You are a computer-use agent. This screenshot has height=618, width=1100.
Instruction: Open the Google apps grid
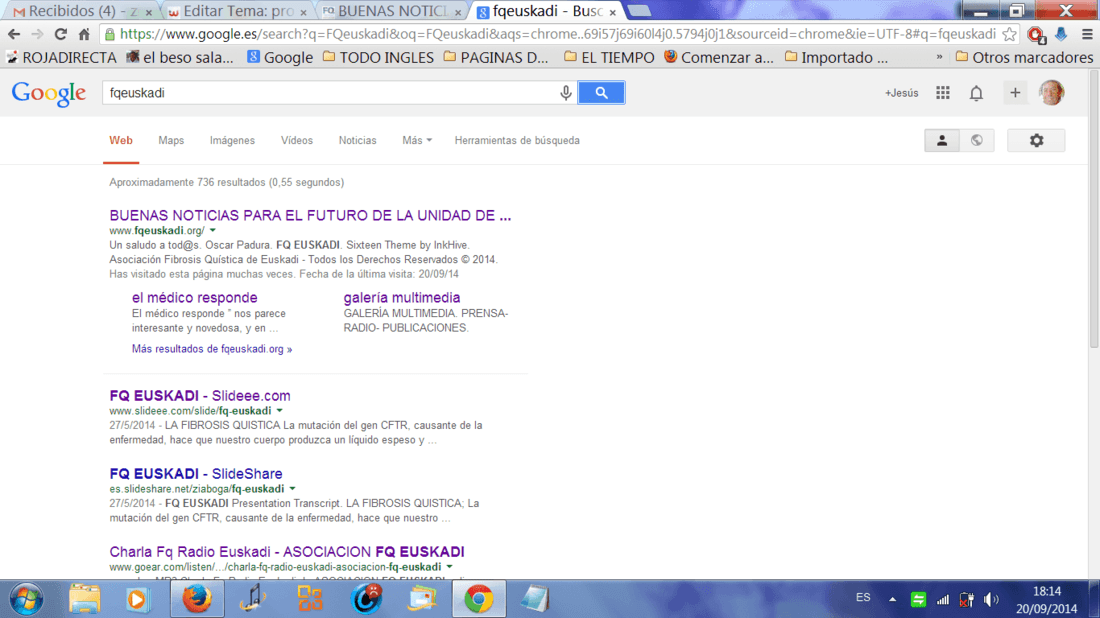(943, 93)
